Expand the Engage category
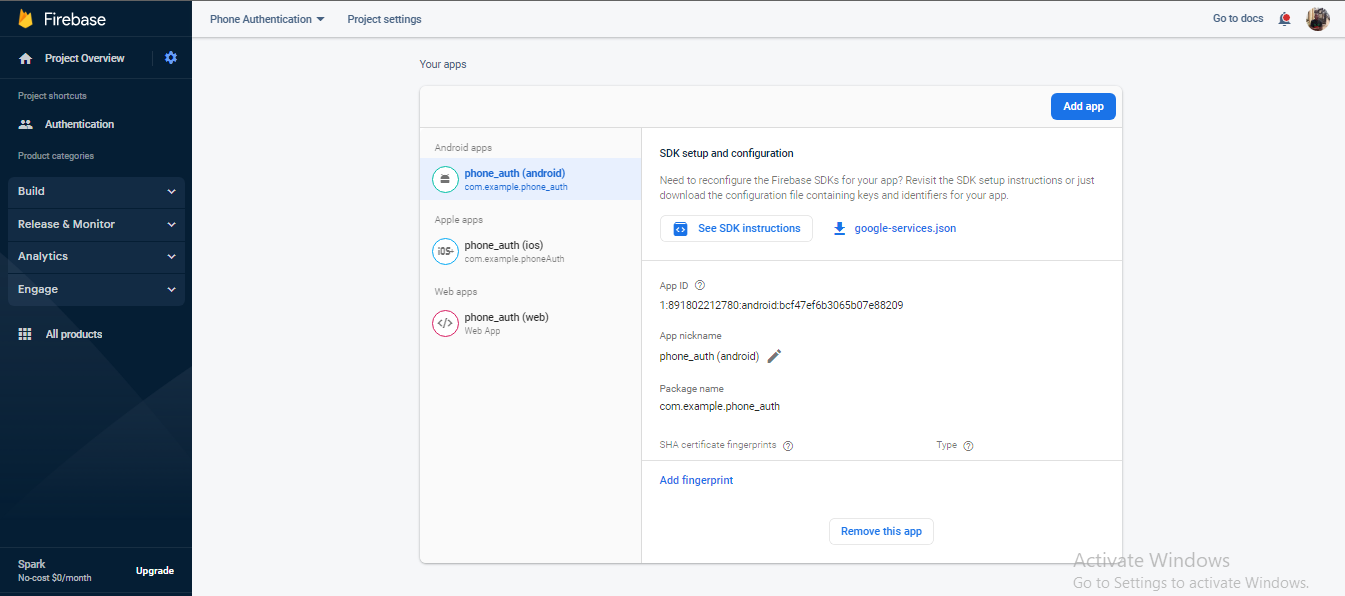 [96, 289]
